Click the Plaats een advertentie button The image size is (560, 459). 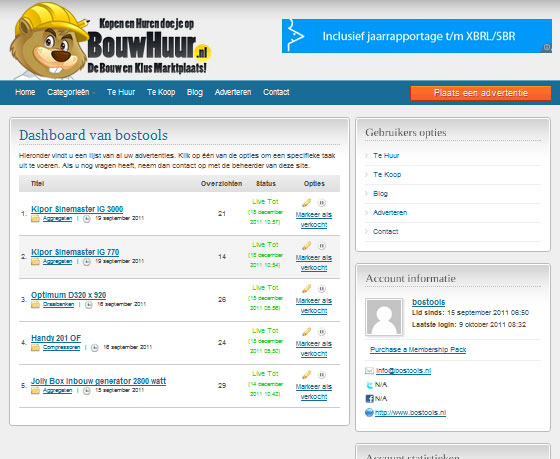coord(481,93)
